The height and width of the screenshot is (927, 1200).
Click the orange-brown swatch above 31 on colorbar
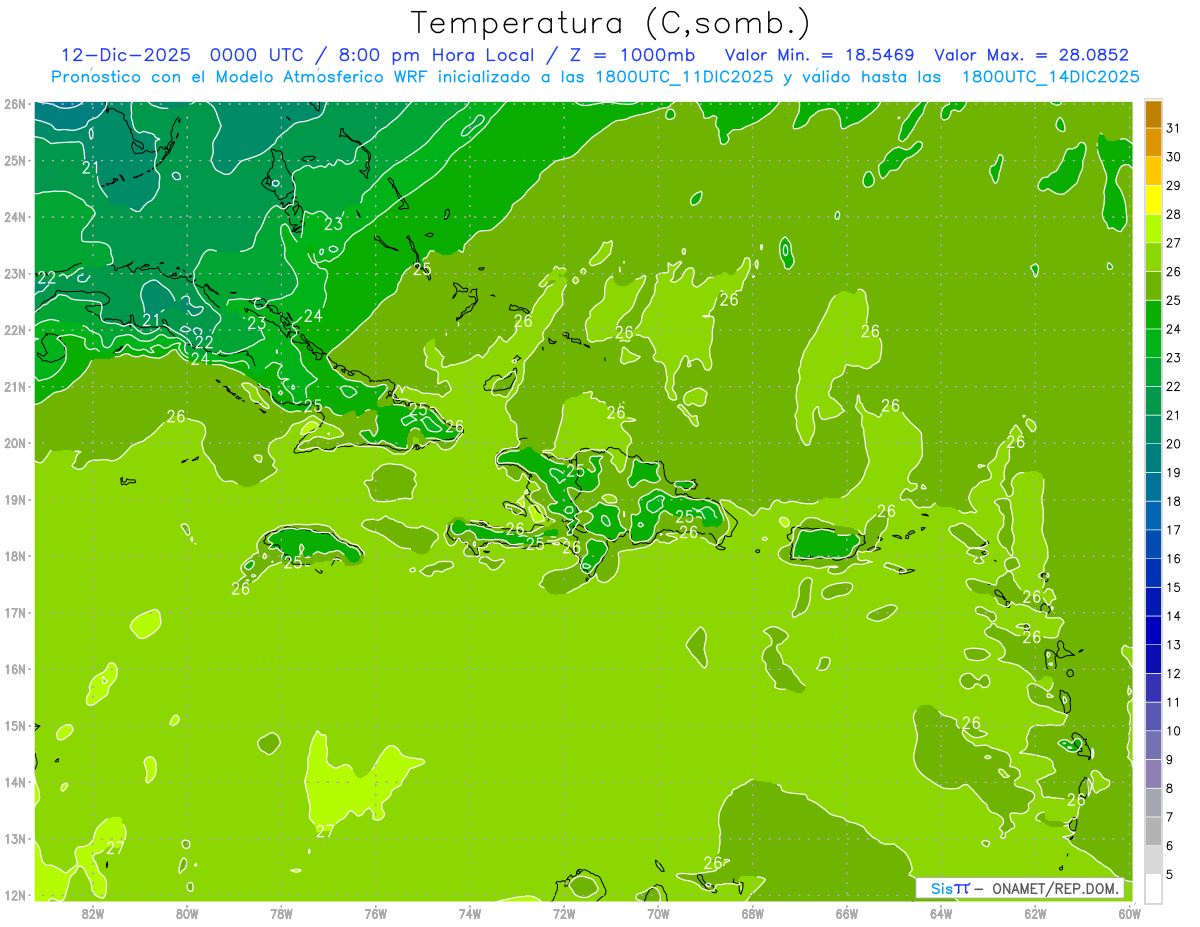(1153, 114)
